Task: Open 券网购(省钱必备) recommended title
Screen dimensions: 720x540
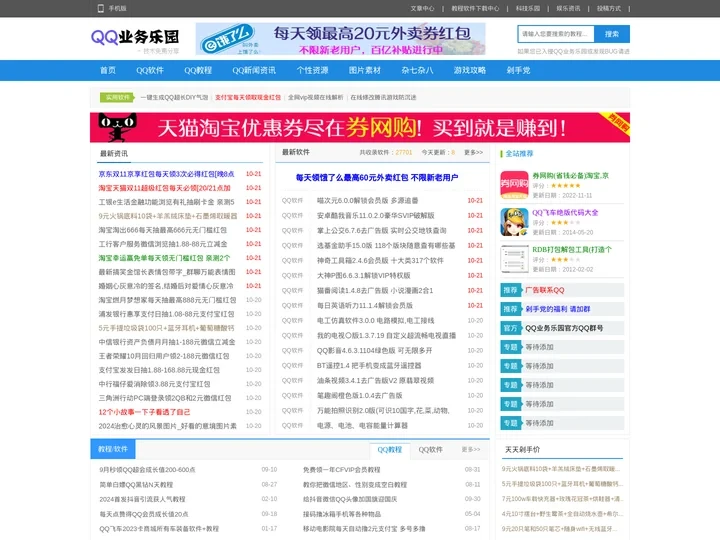Action: click(570, 175)
